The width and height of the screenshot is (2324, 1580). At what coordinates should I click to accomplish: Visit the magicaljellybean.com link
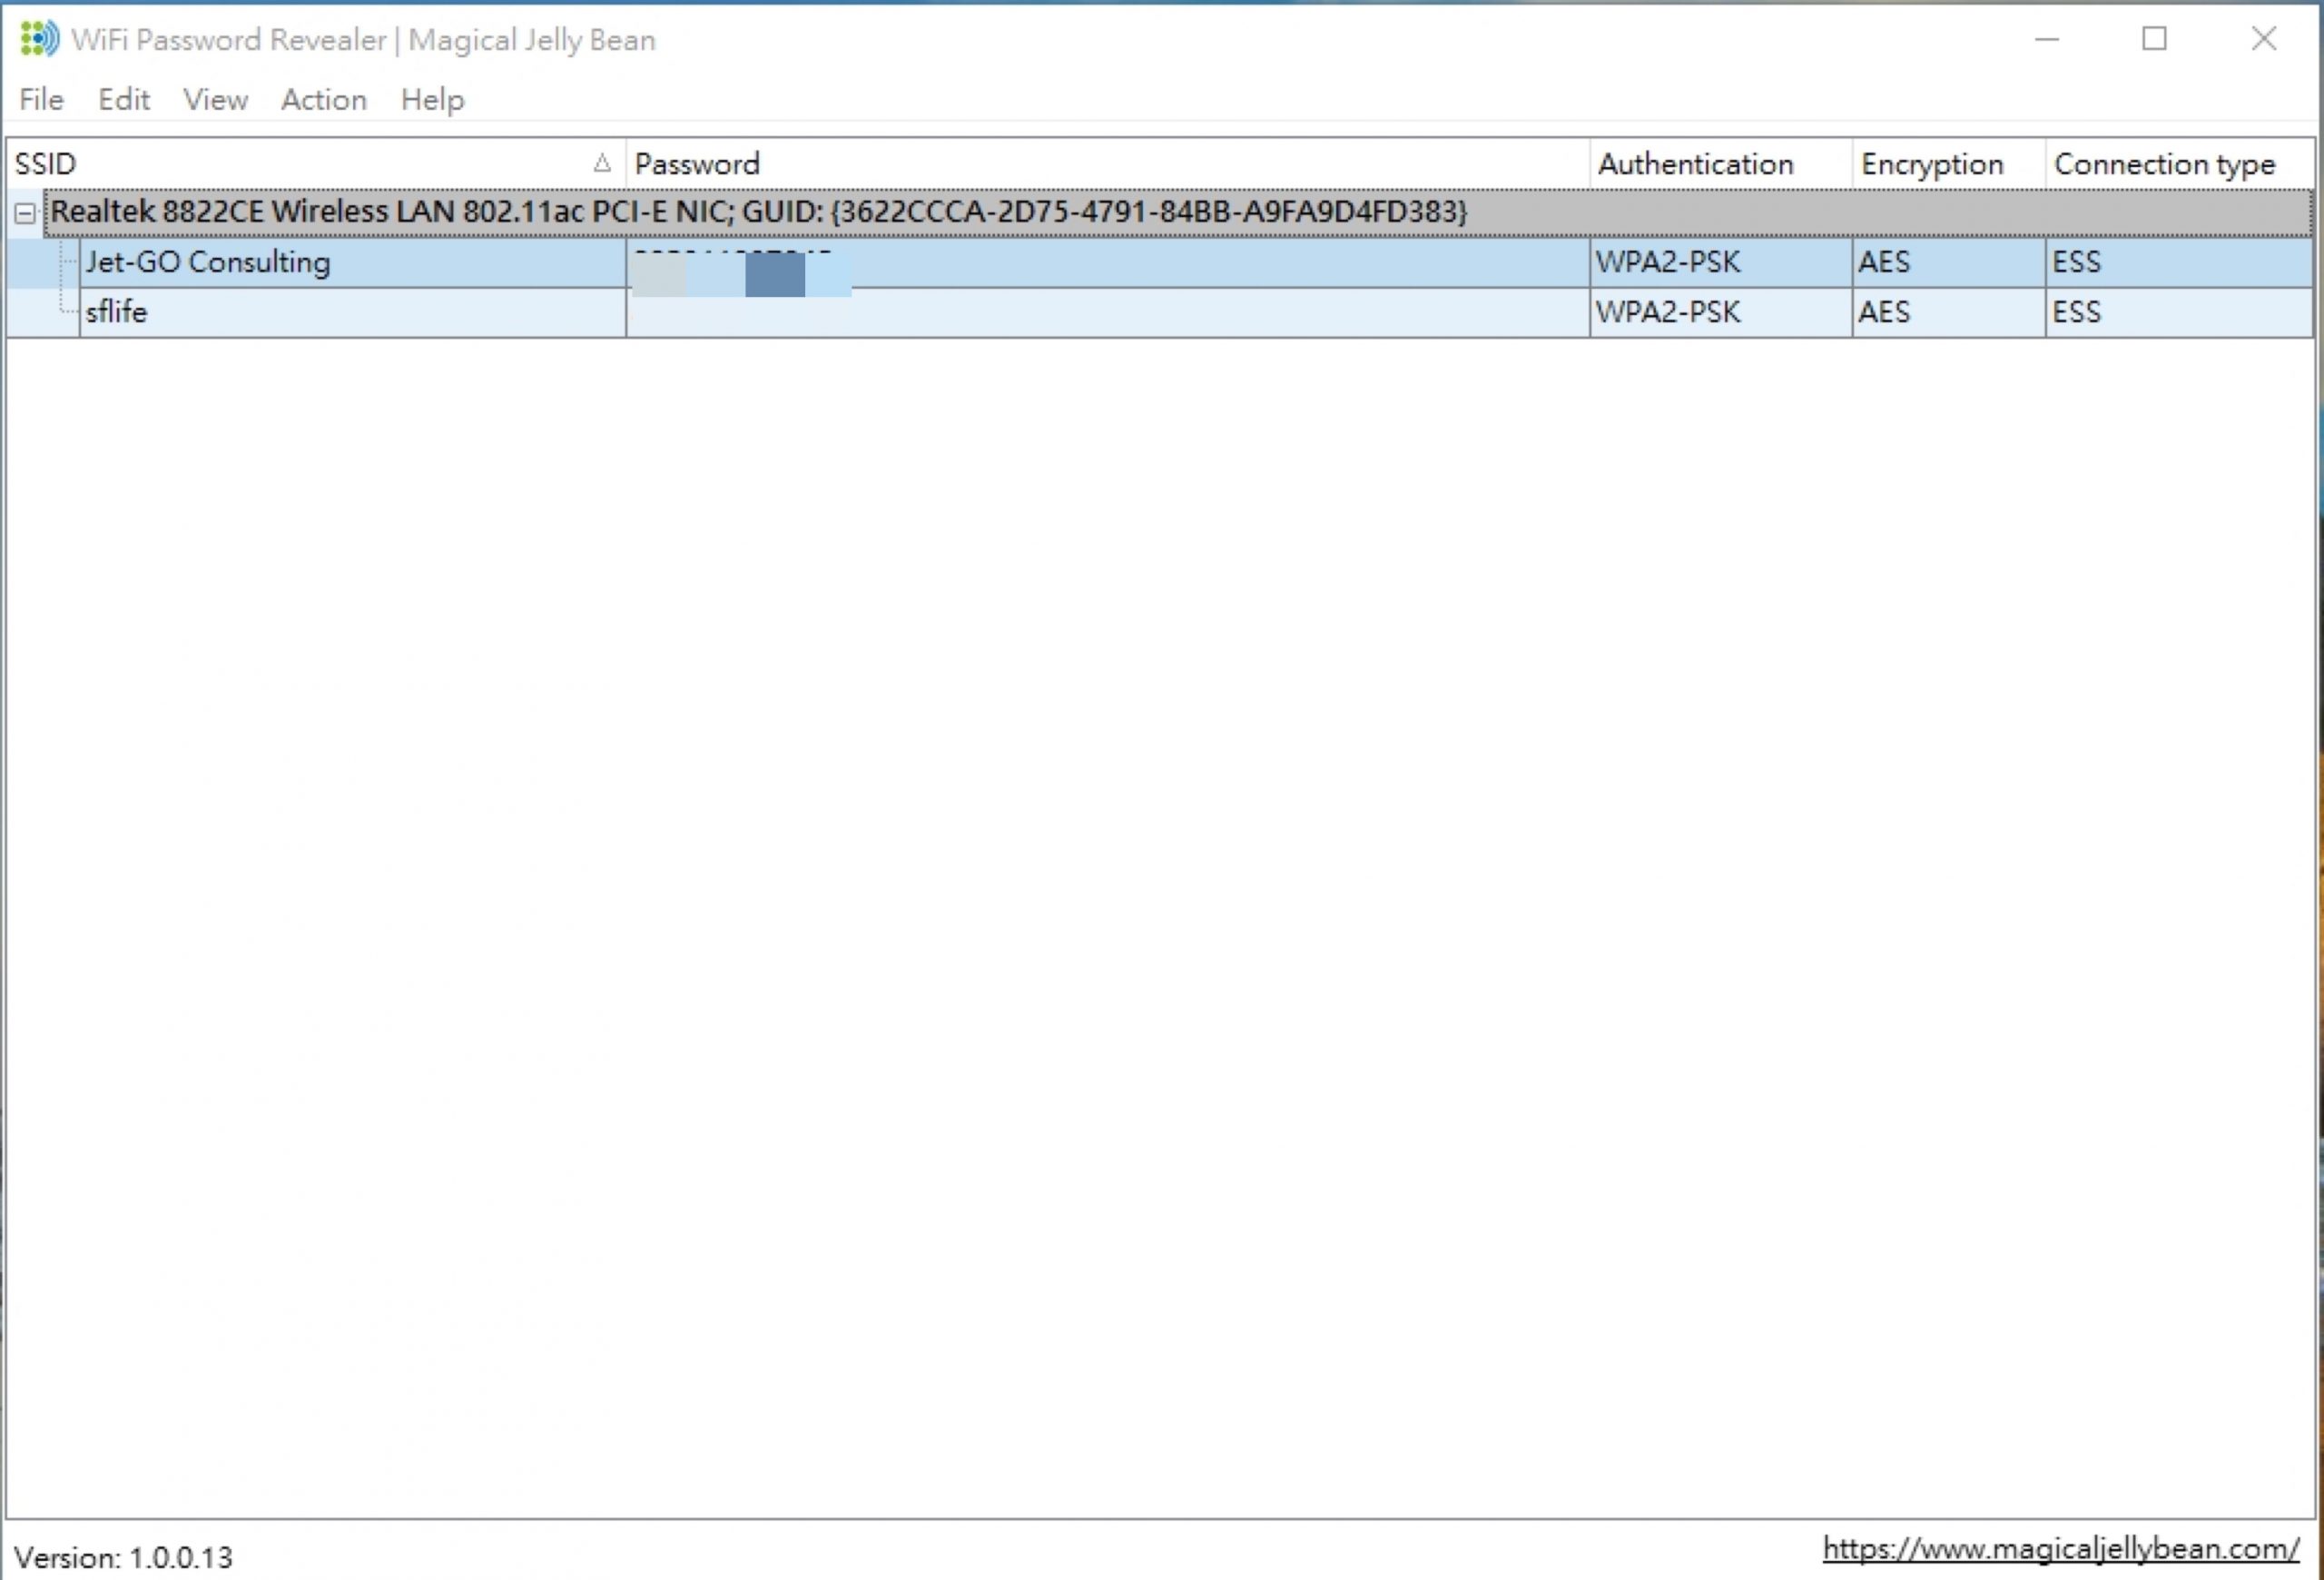[x=2060, y=1548]
